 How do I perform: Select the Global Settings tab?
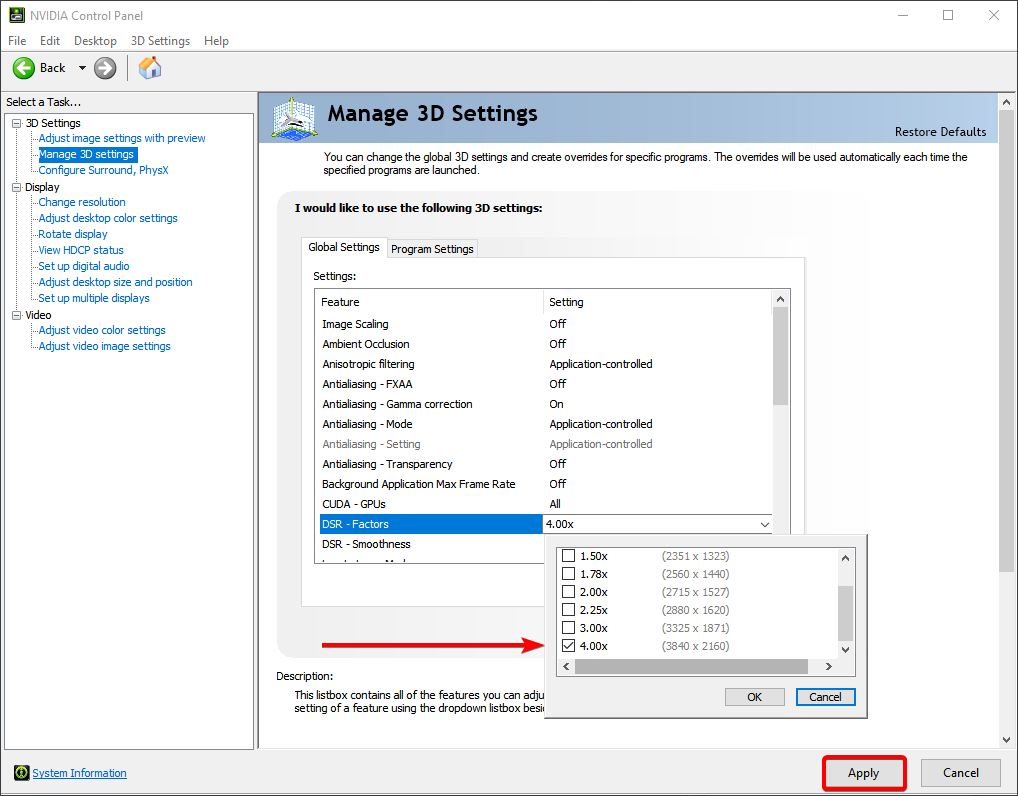pyautogui.click(x=344, y=247)
